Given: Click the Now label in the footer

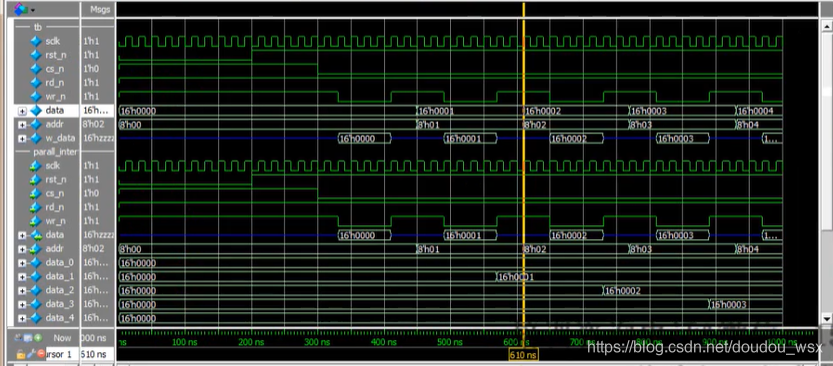Looking at the screenshot, I should [62, 338].
